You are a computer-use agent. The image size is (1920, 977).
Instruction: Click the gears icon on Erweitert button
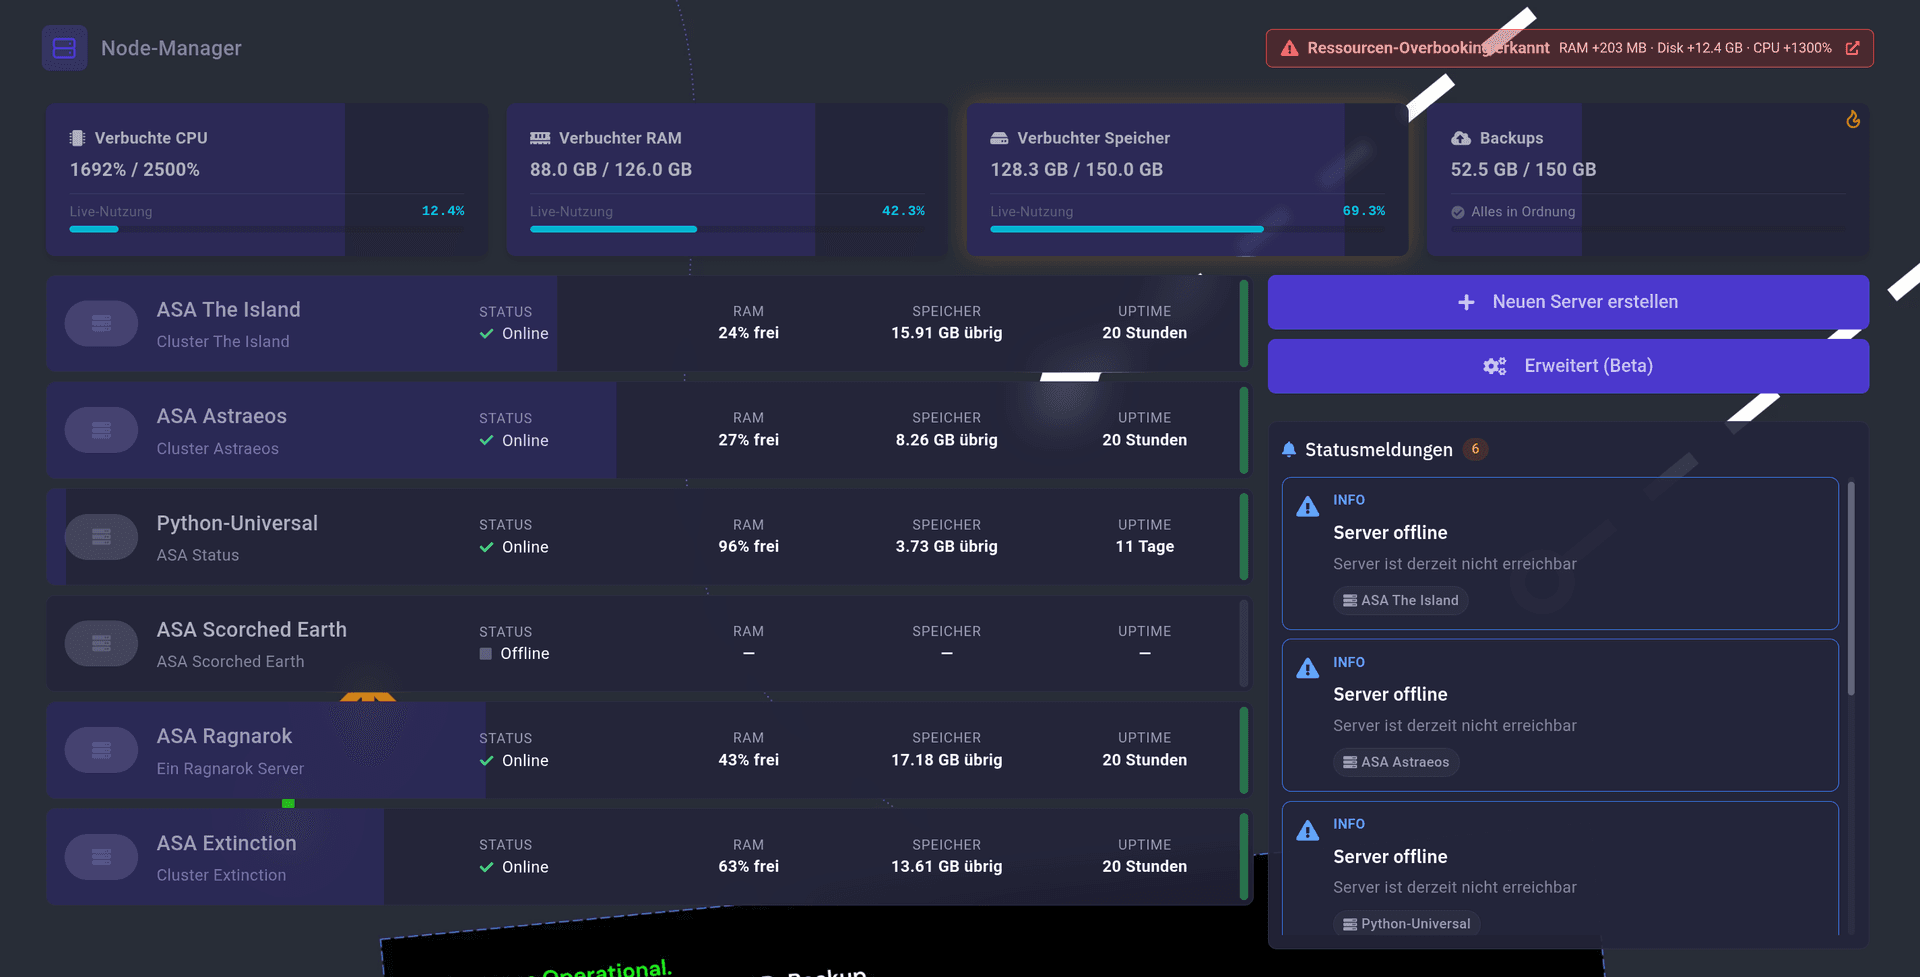point(1495,366)
